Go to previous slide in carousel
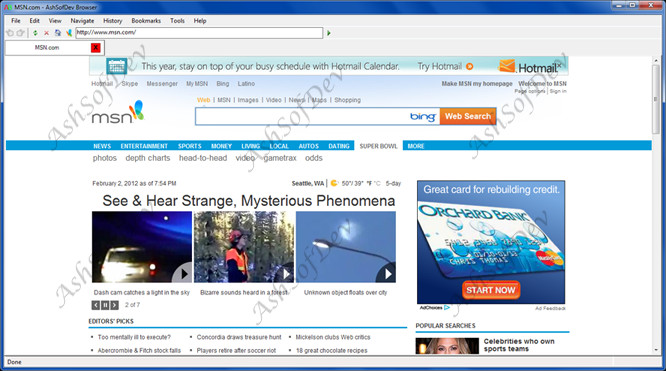 (x=96, y=305)
